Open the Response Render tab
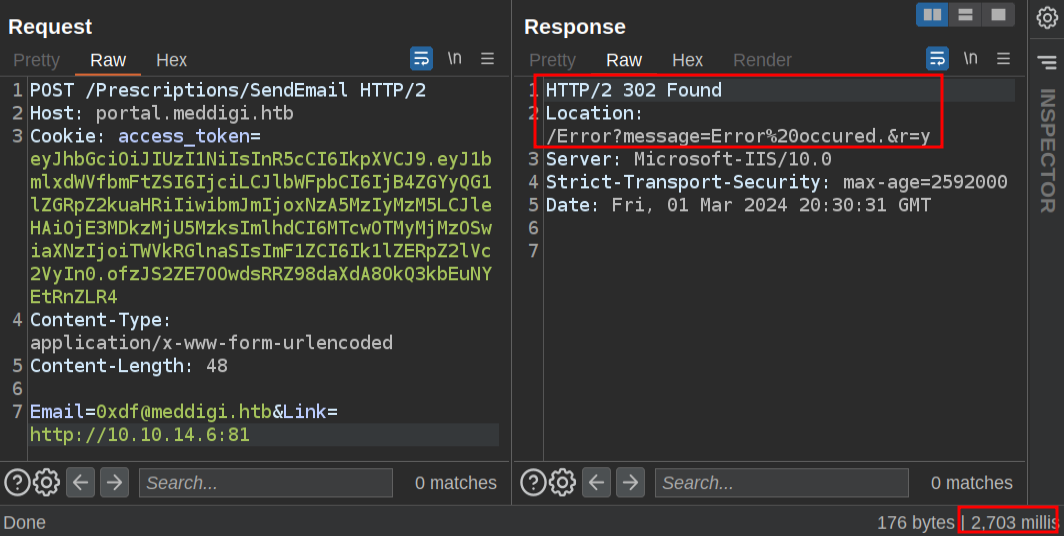 click(762, 60)
